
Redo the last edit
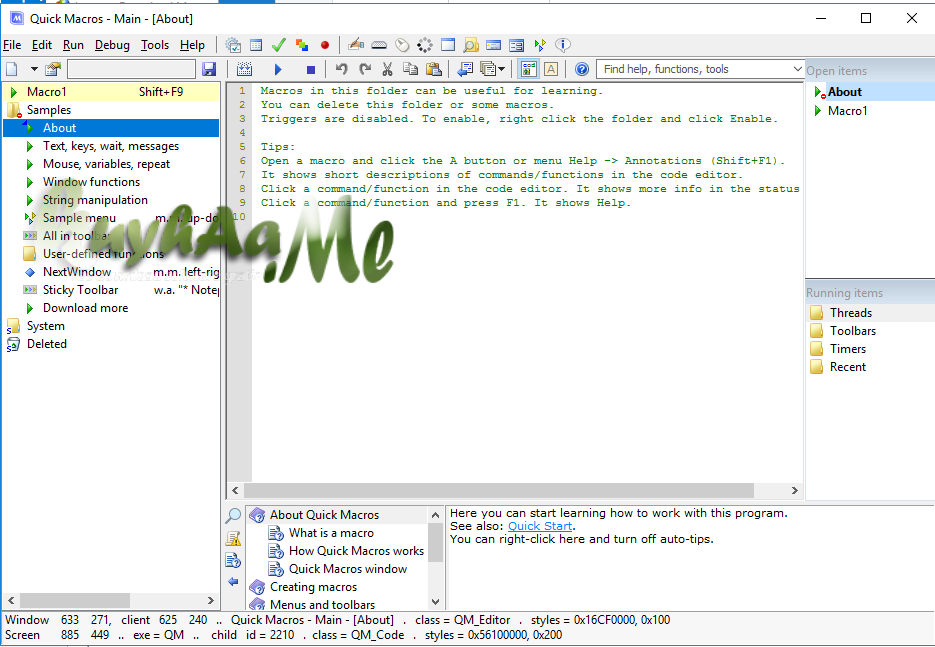(x=364, y=69)
